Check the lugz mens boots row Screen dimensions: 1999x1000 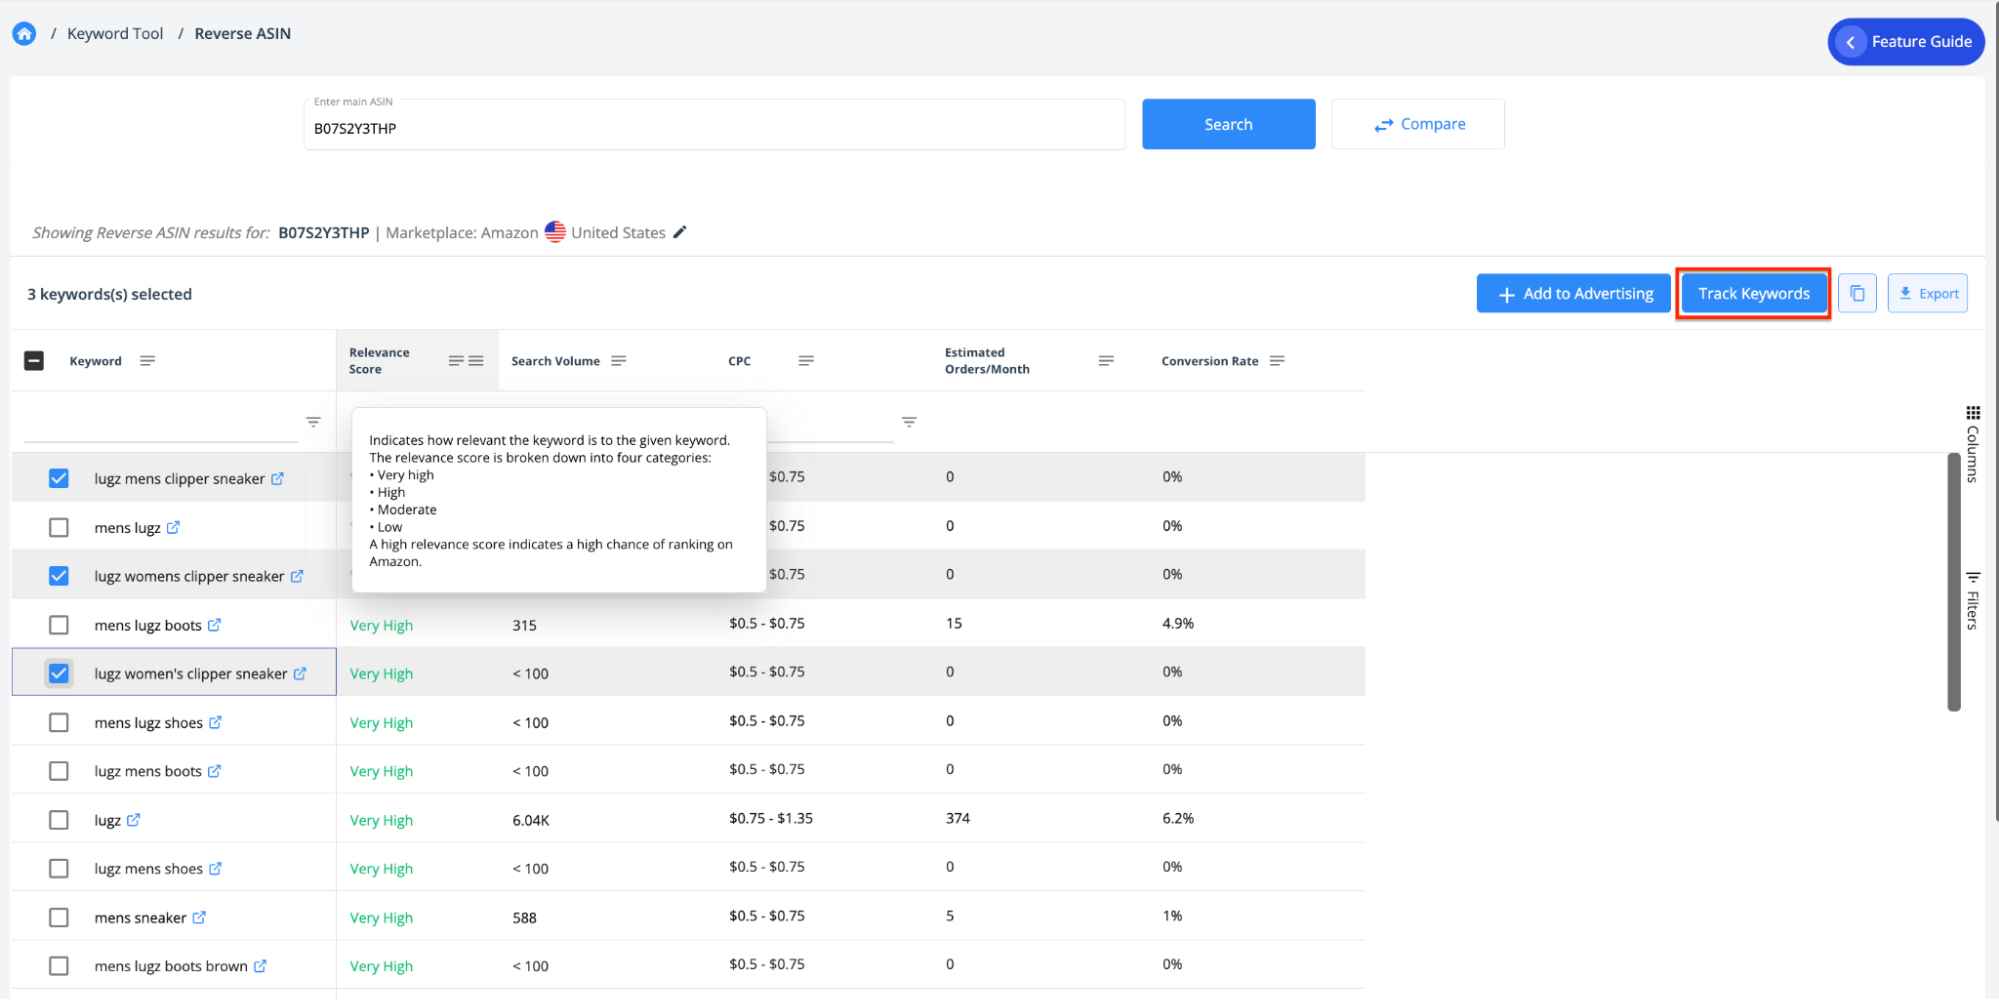click(59, 771)
